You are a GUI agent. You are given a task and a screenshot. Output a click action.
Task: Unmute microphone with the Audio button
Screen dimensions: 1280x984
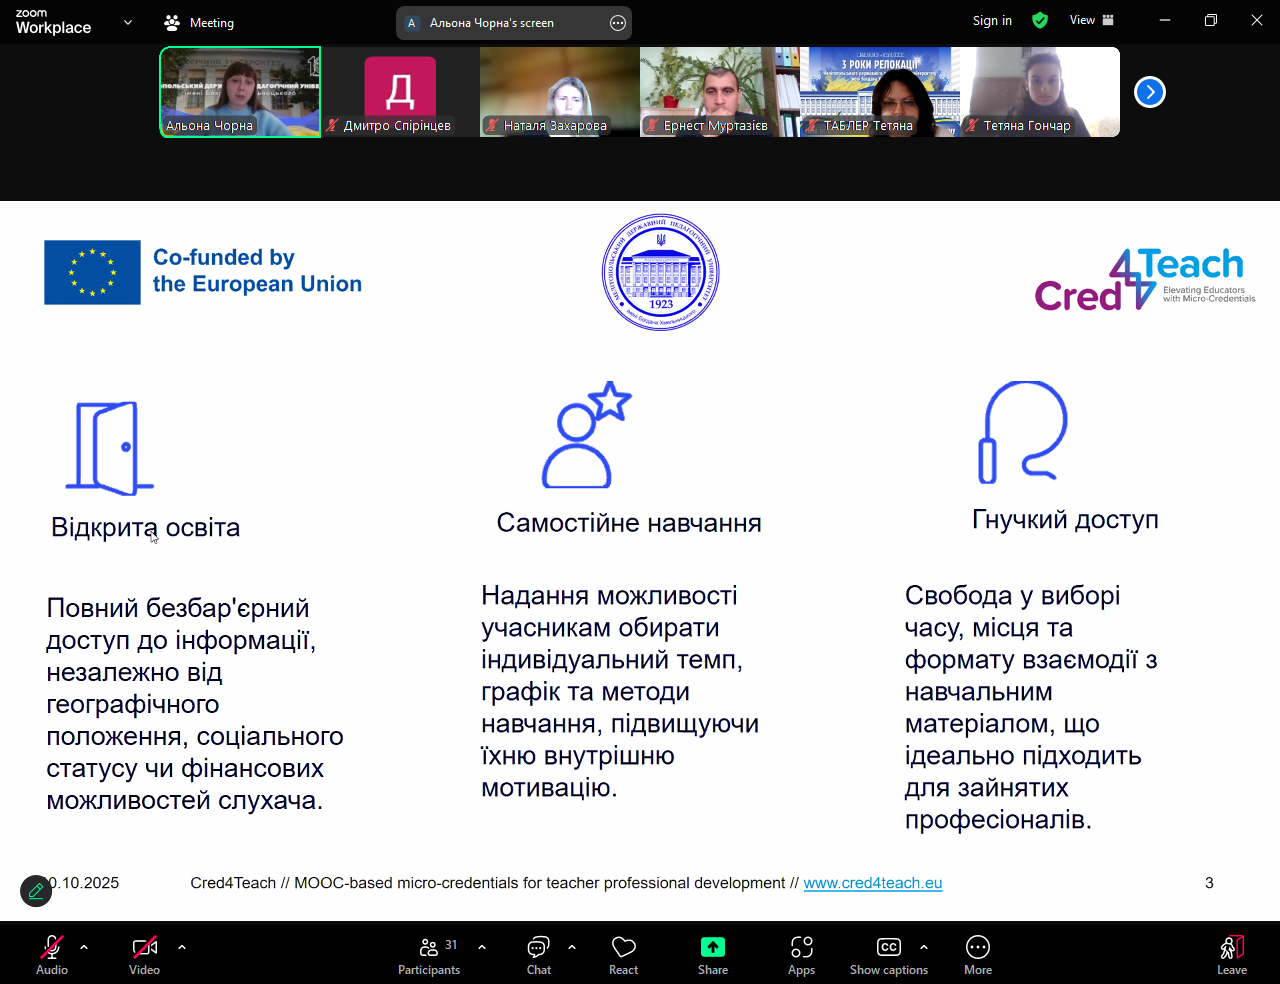pos(52,954)
